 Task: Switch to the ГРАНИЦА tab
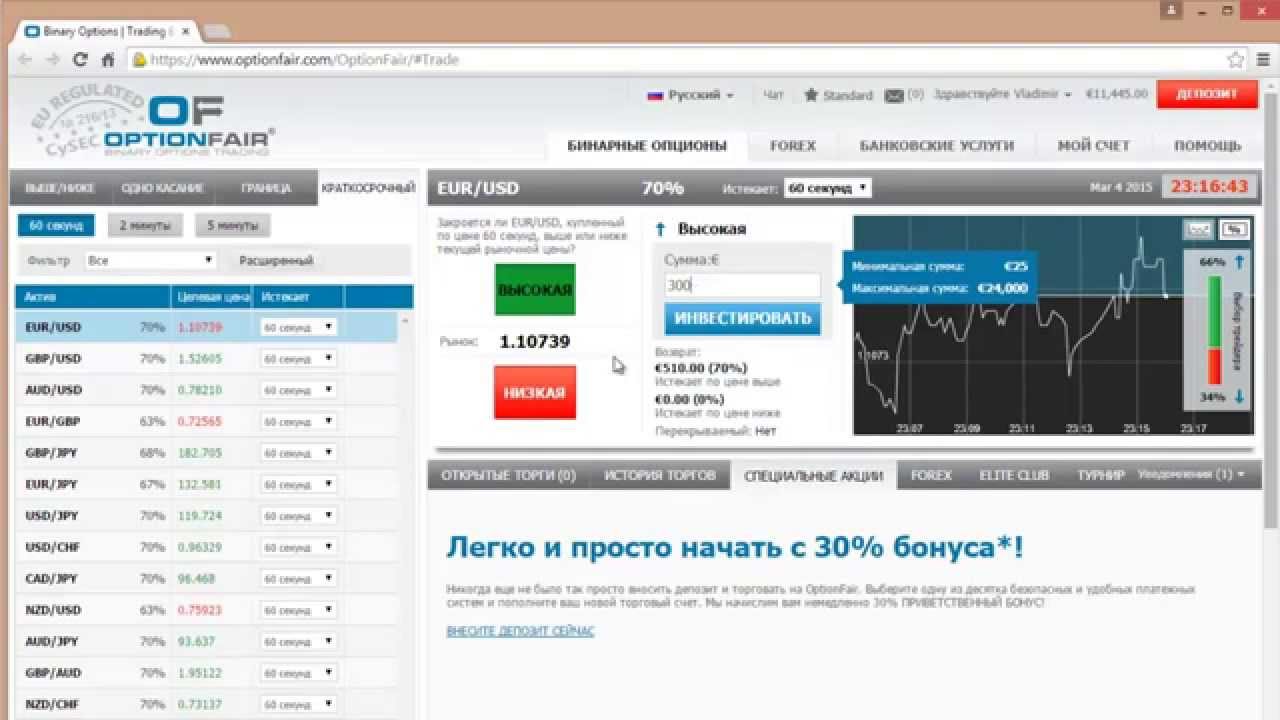pyautogui.click(x=266, y=188)
